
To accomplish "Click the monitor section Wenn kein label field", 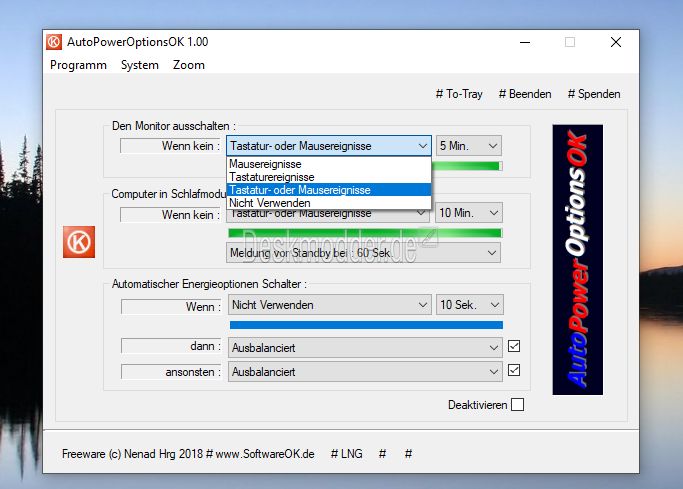I will [171, 146].
